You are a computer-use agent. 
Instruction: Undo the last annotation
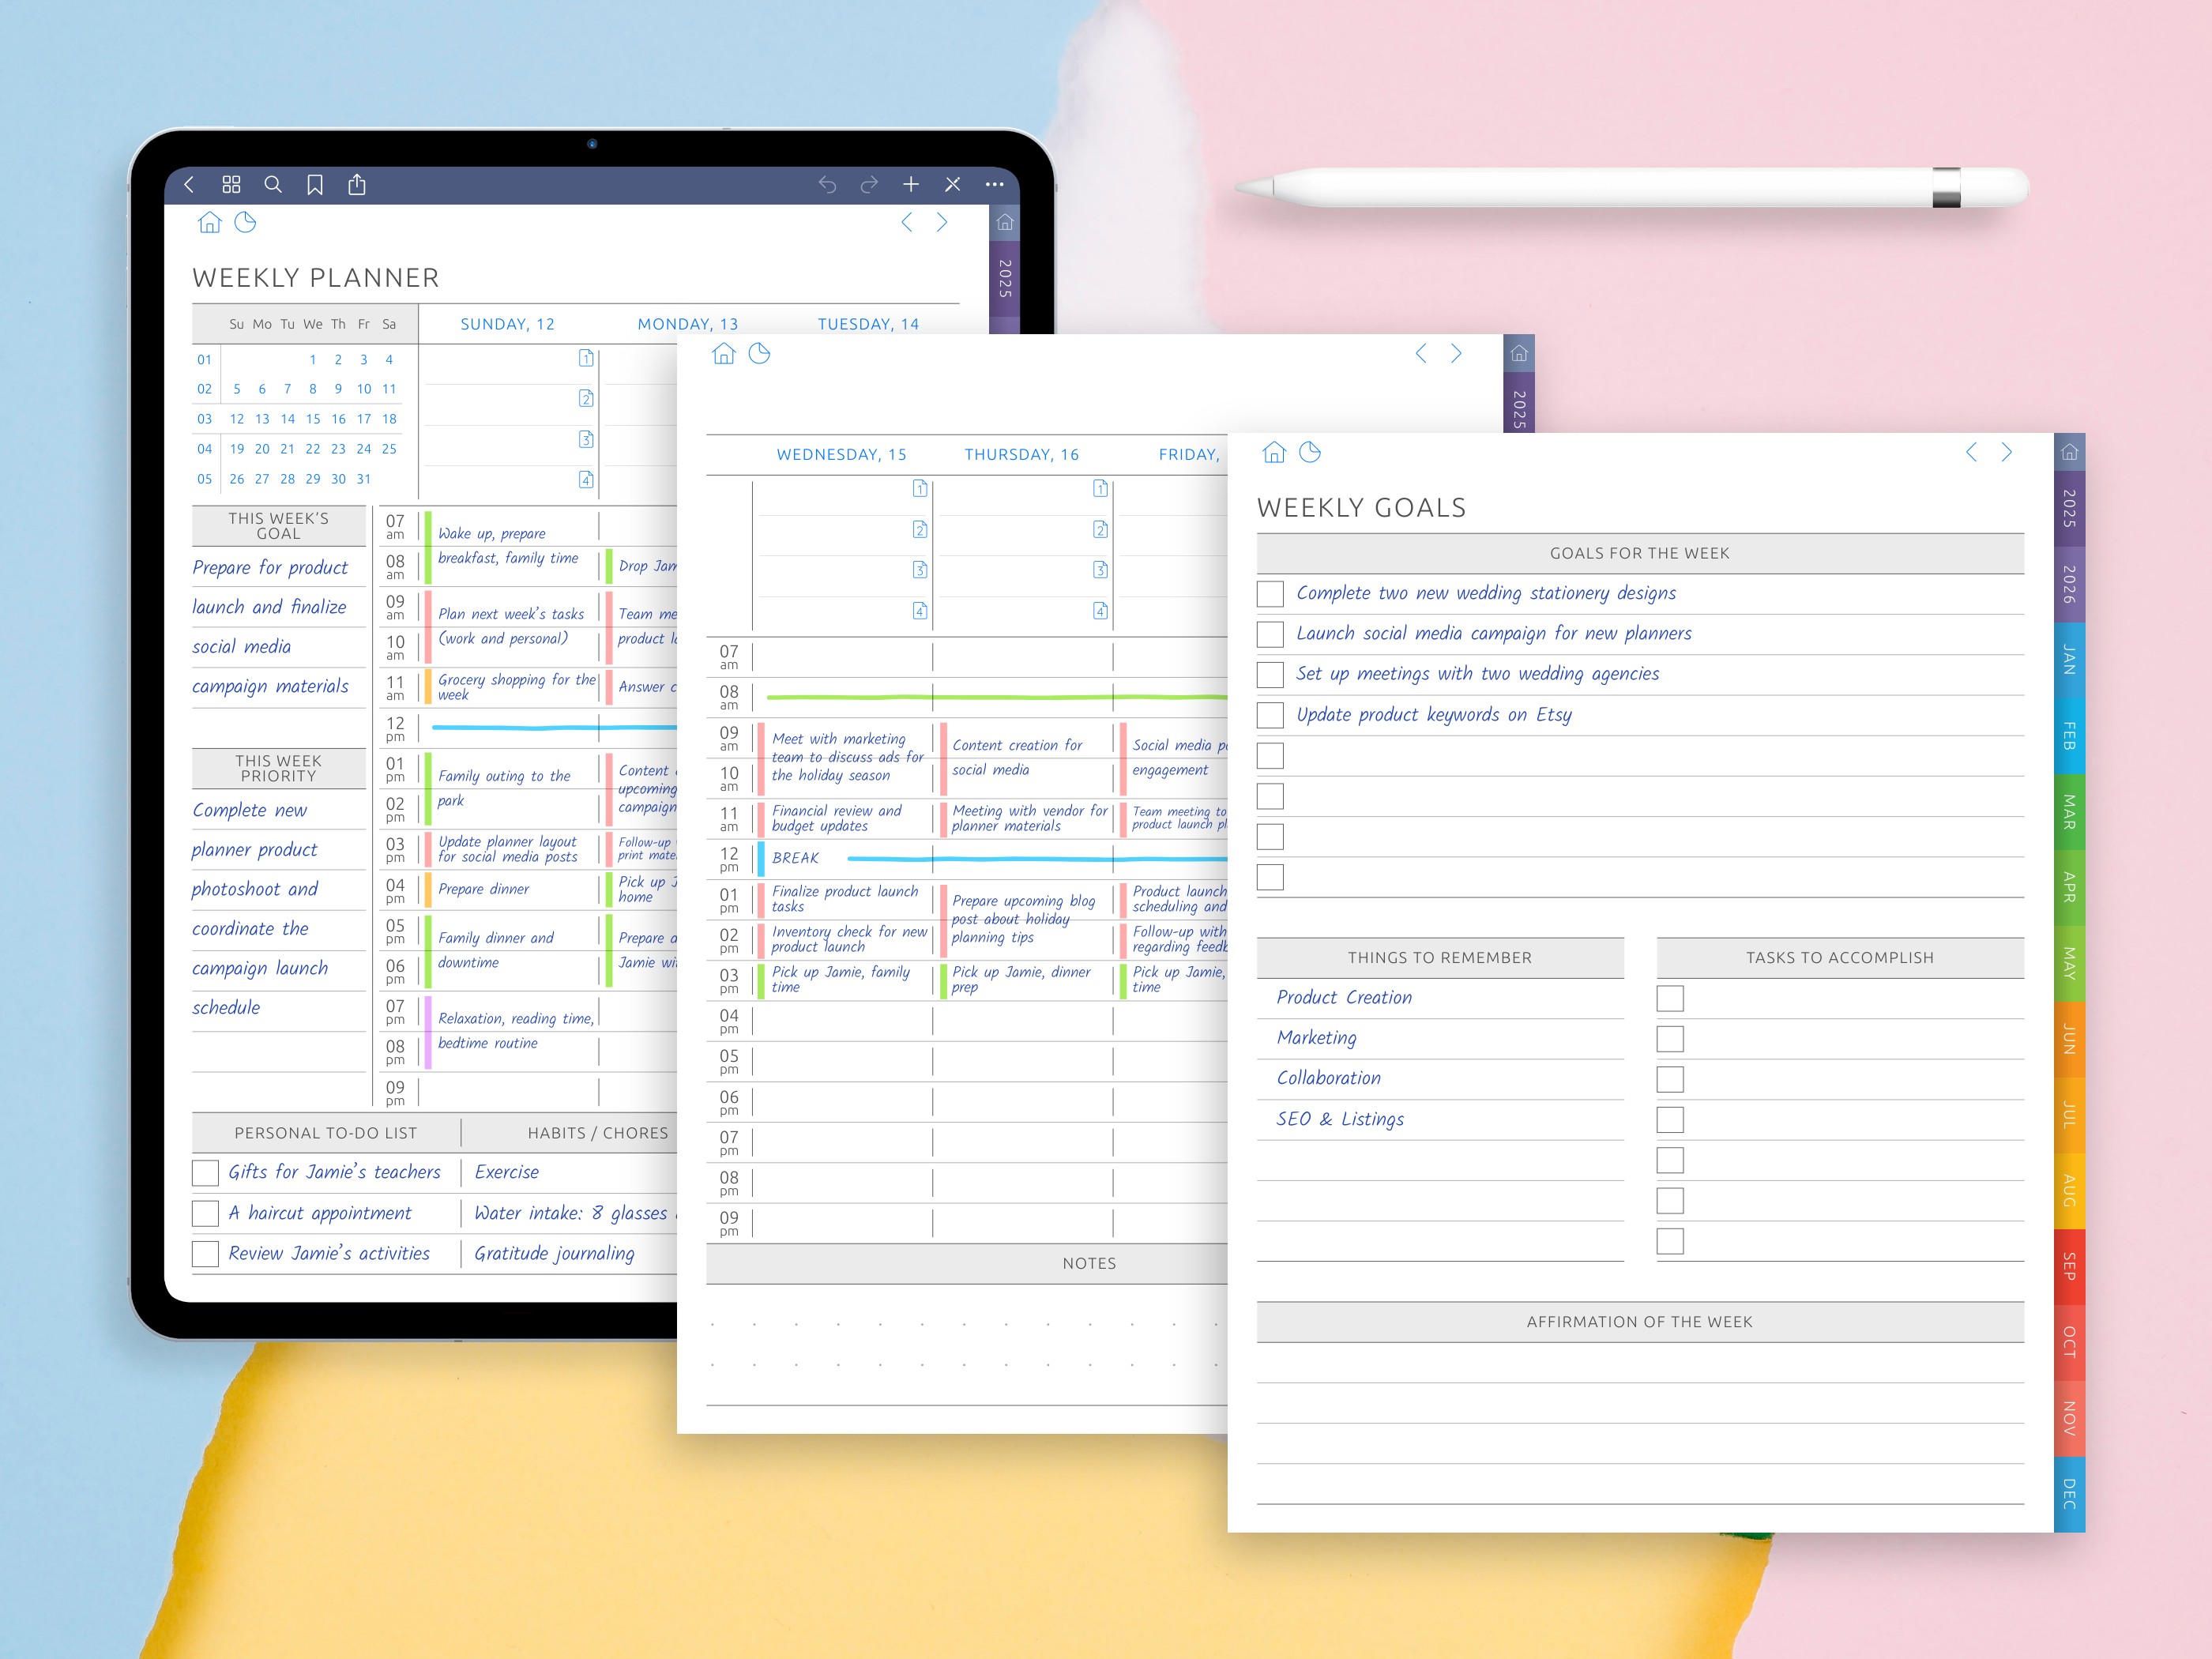pos(829,184)
